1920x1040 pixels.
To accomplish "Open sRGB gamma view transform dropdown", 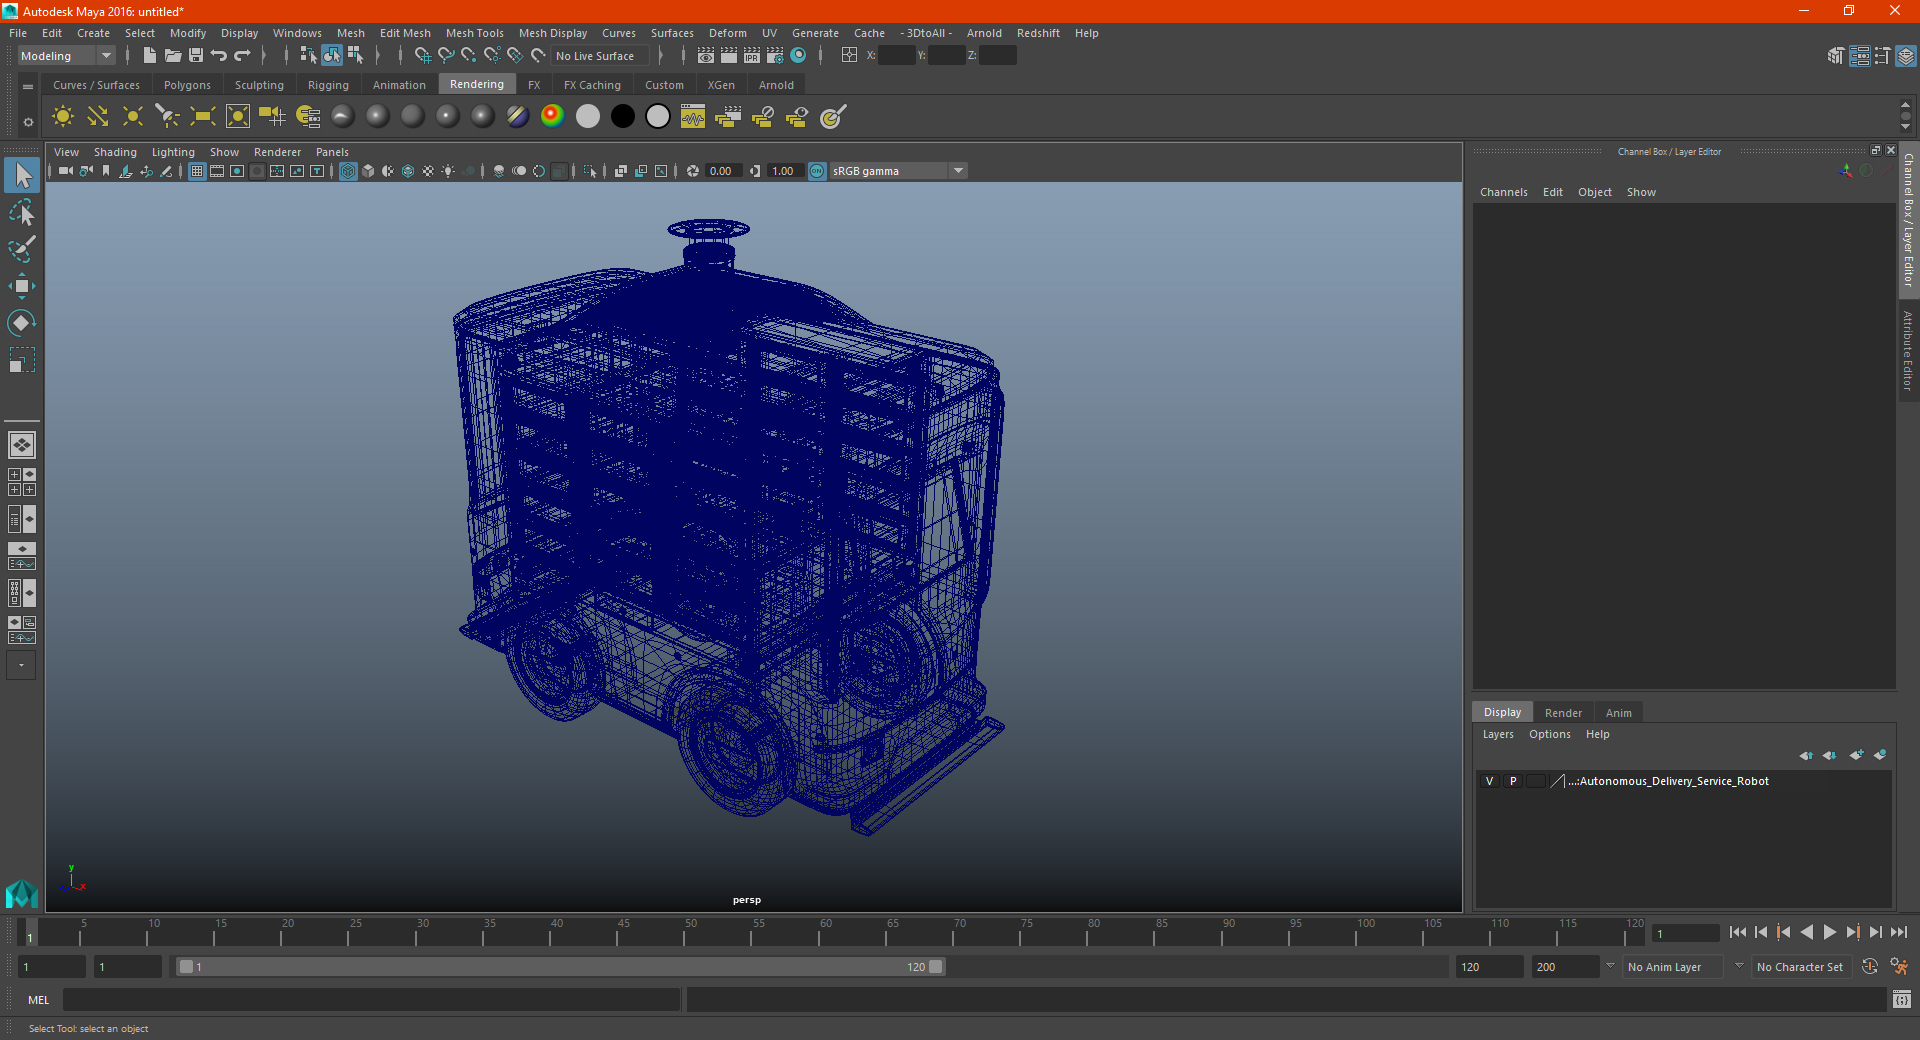I will tap(898, 171).
